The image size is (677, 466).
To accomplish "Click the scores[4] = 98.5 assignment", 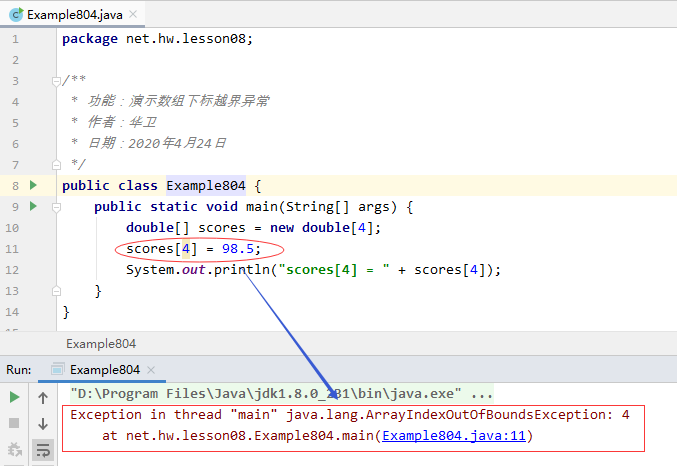I will (x=193, y=249).
